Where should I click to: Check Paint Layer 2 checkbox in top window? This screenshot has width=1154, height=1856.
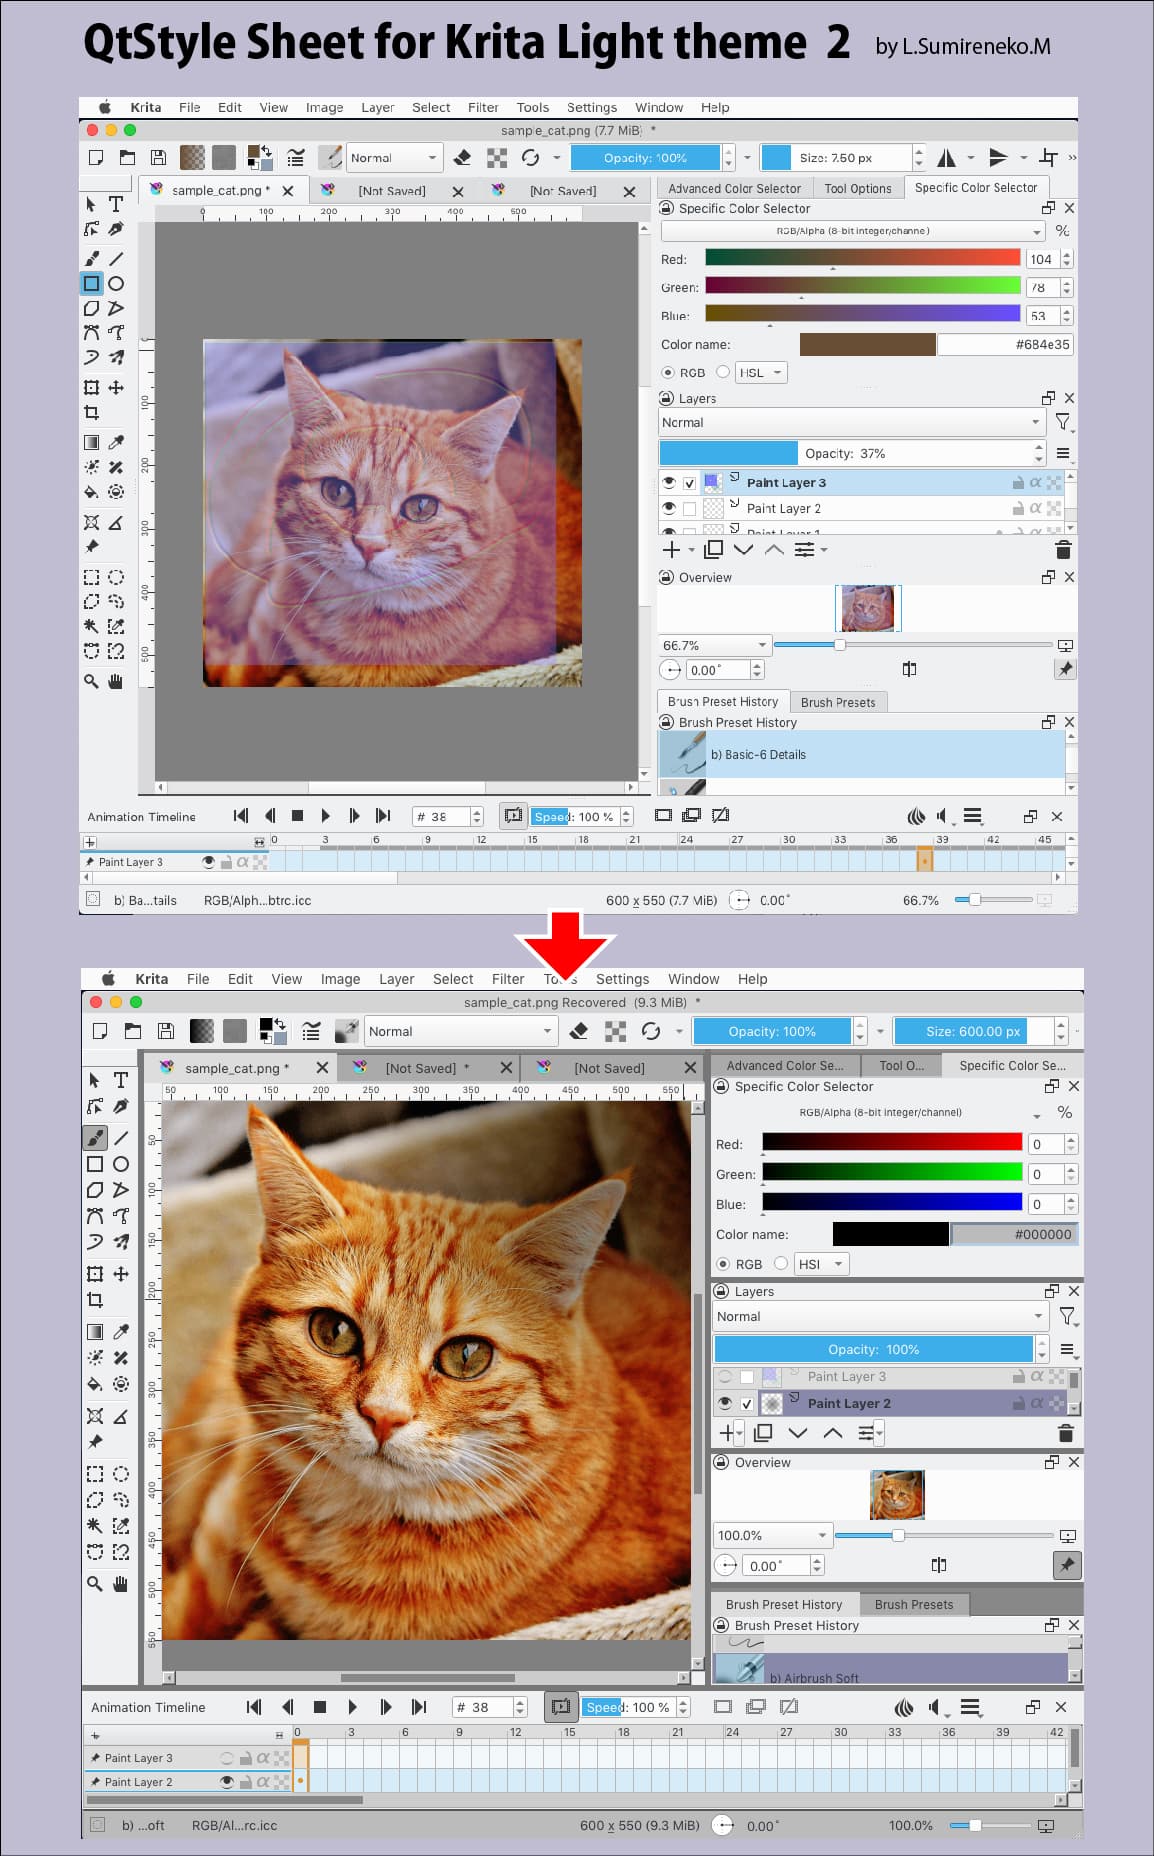tap(690, 509)
